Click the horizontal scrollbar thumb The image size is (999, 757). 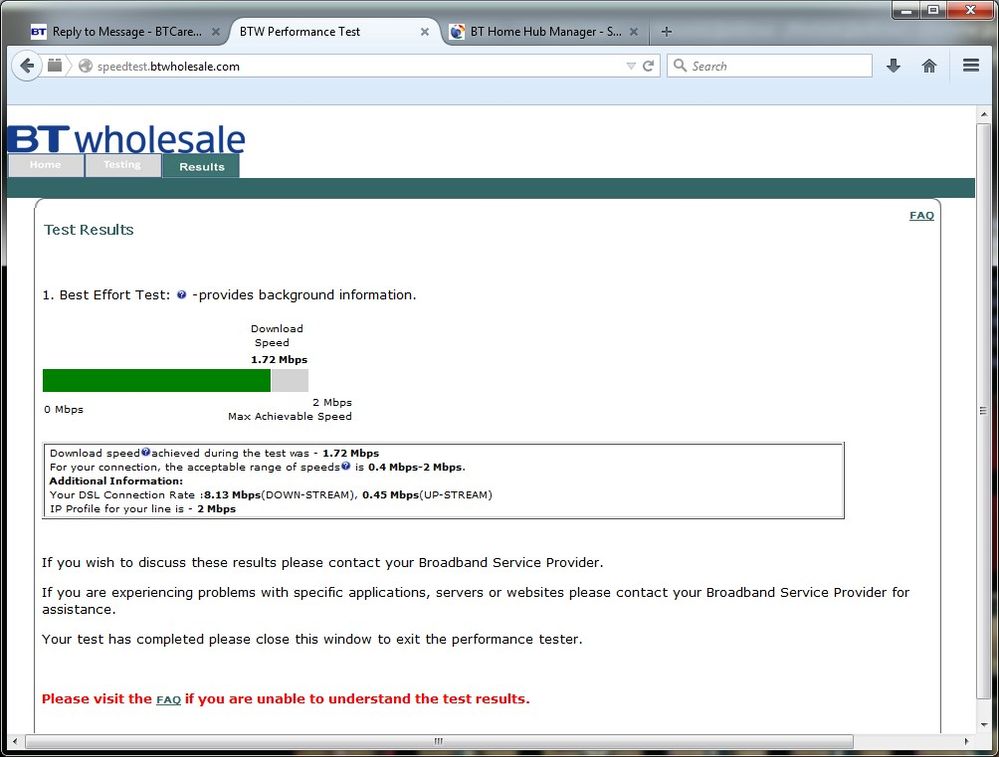coord(439,741)
